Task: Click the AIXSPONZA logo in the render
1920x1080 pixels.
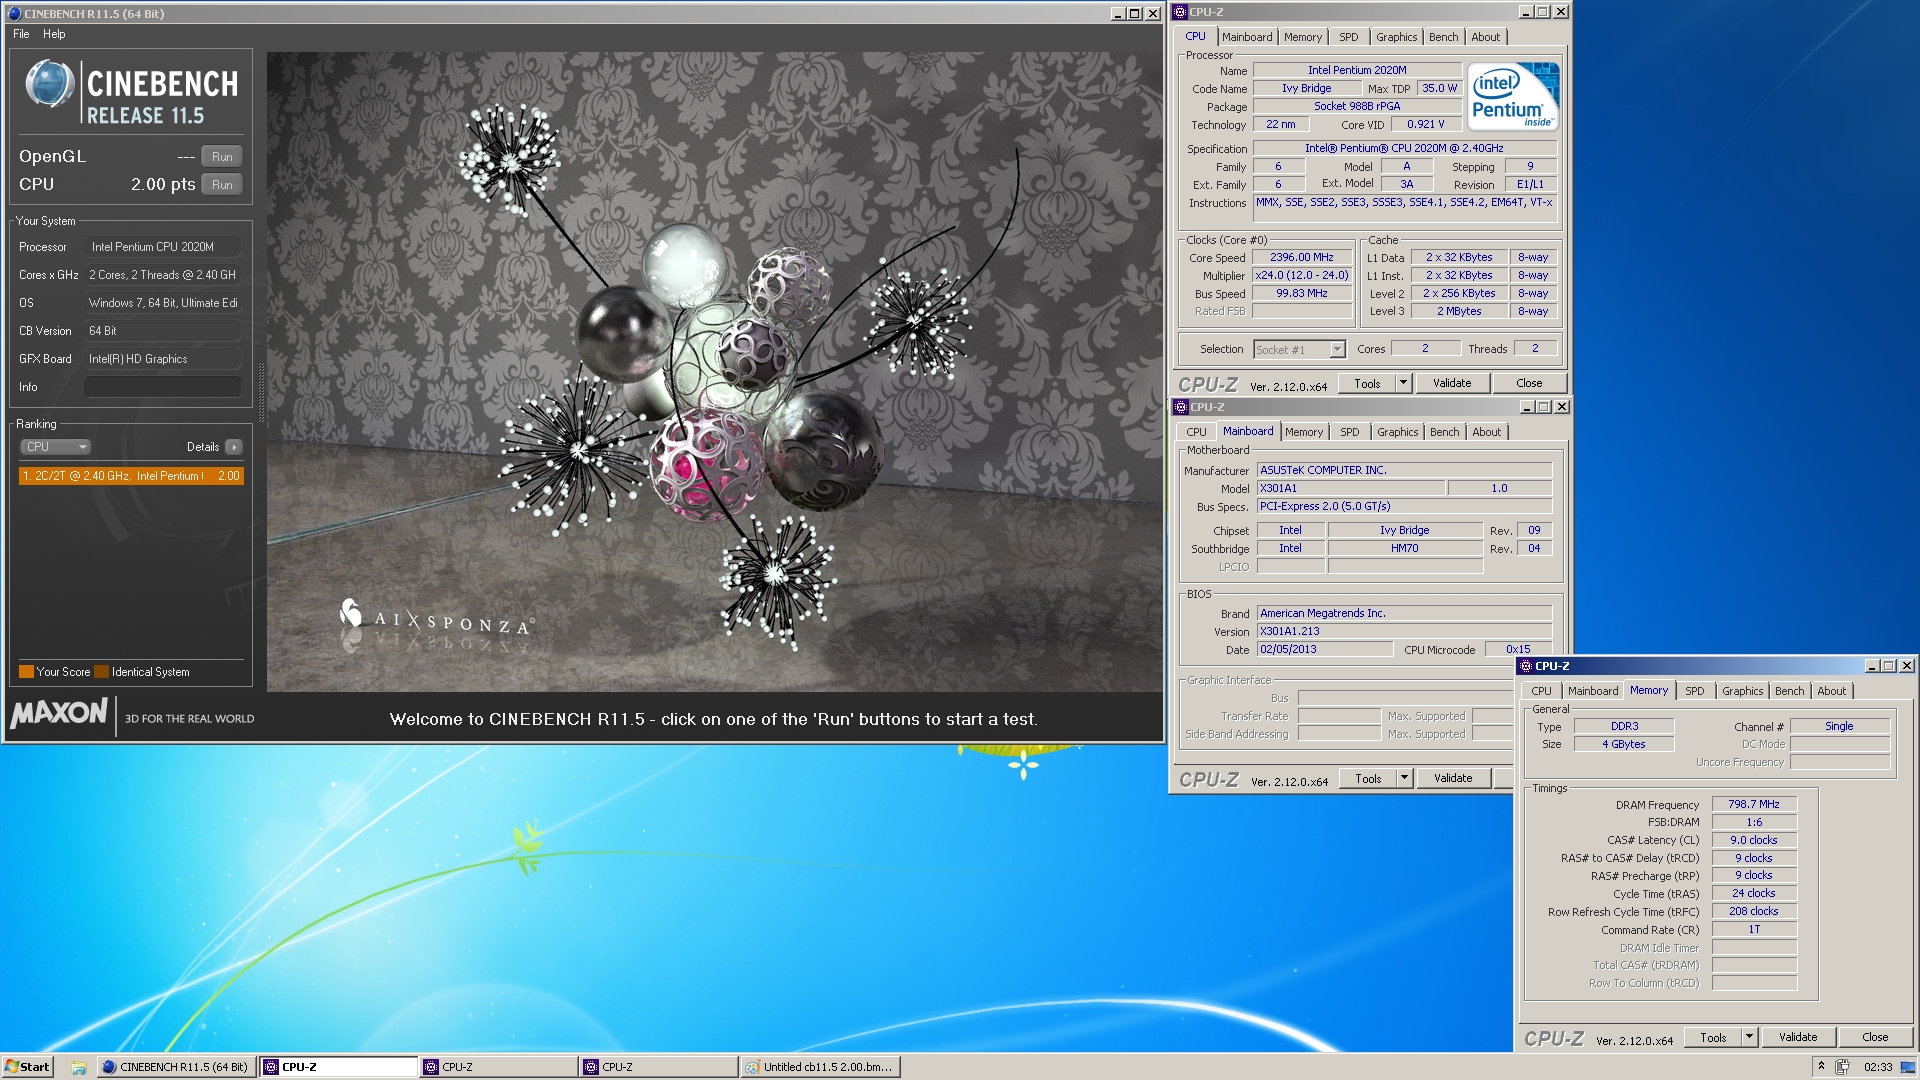Action: pos(437,618)
